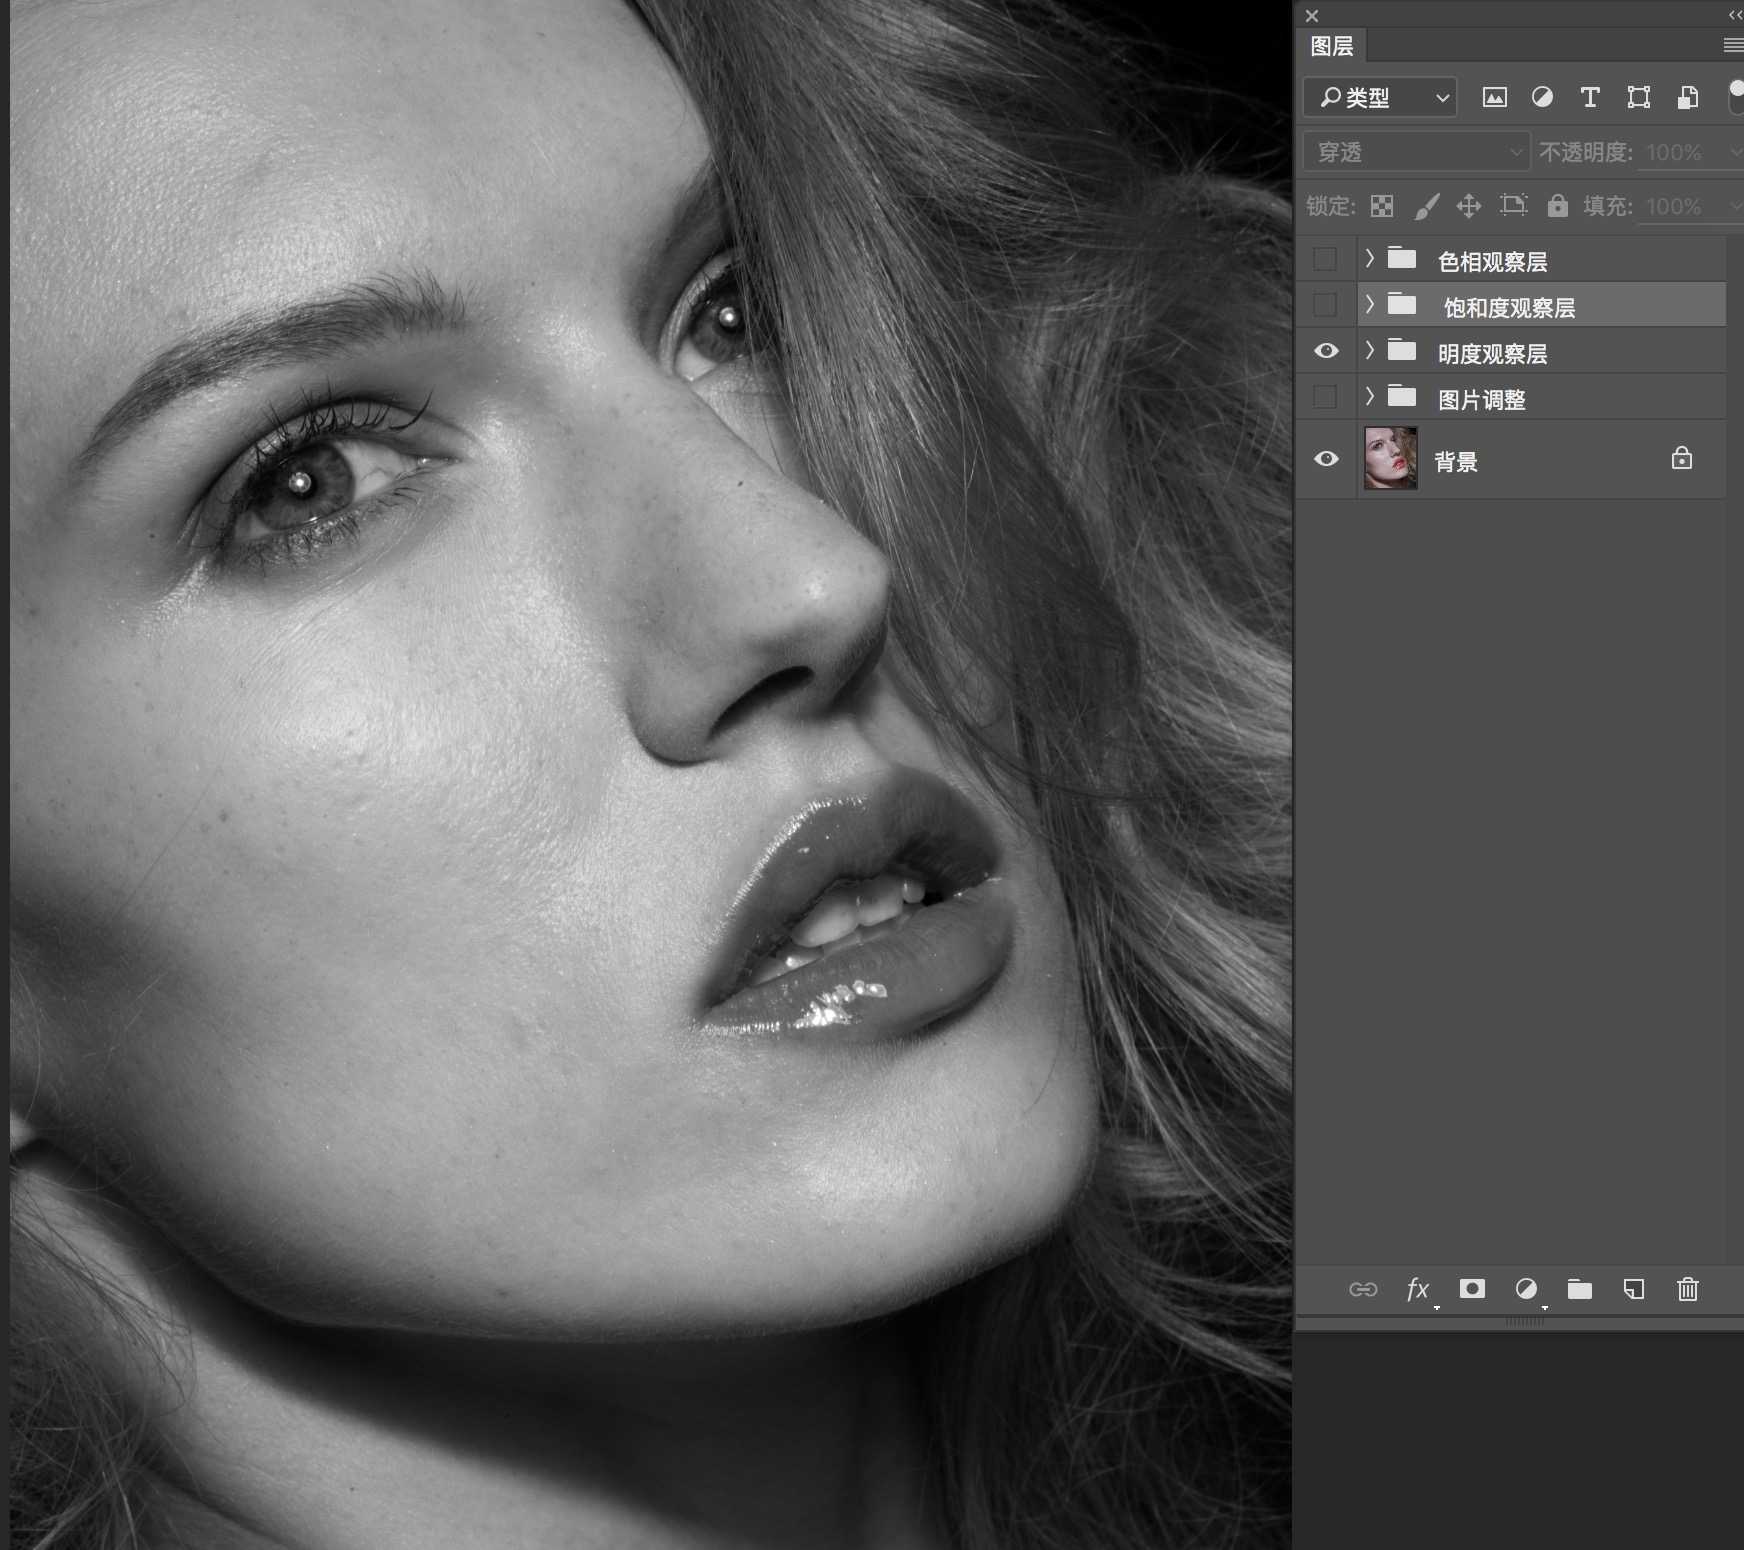Filter layers by adjustment layer icon

pos(1542,97)
